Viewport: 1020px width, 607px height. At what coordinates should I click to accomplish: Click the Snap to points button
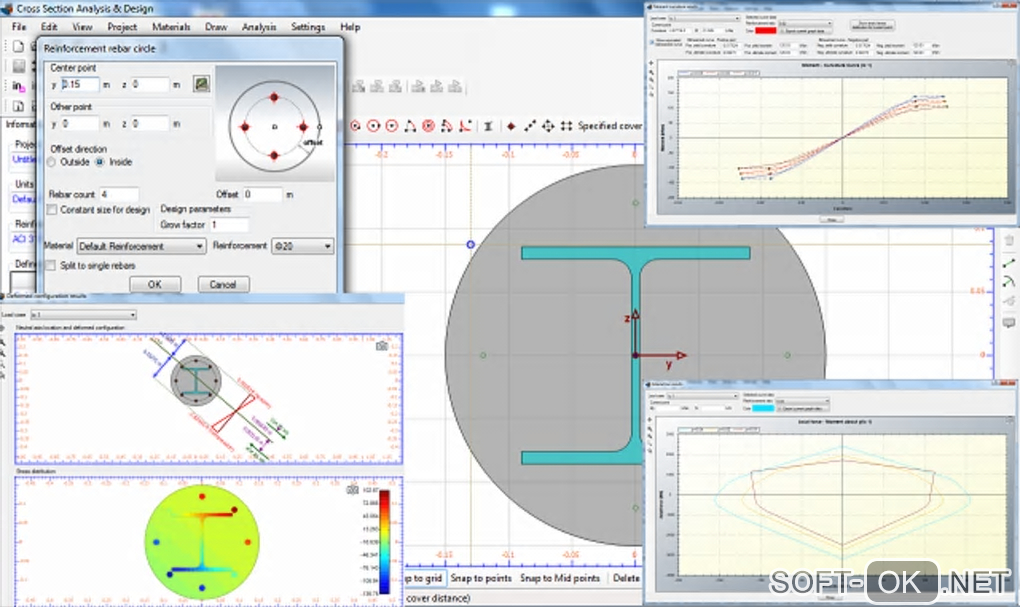tap(481, 578)
